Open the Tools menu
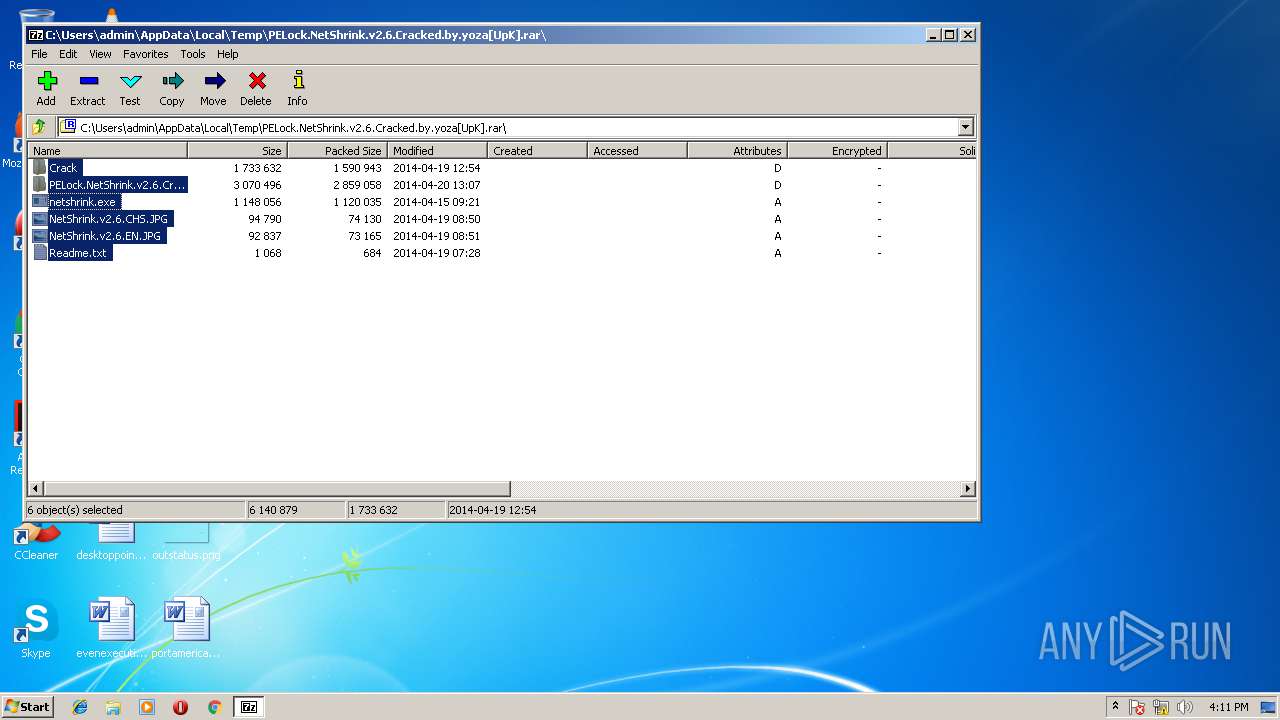1280x720 pixels. 193,54
